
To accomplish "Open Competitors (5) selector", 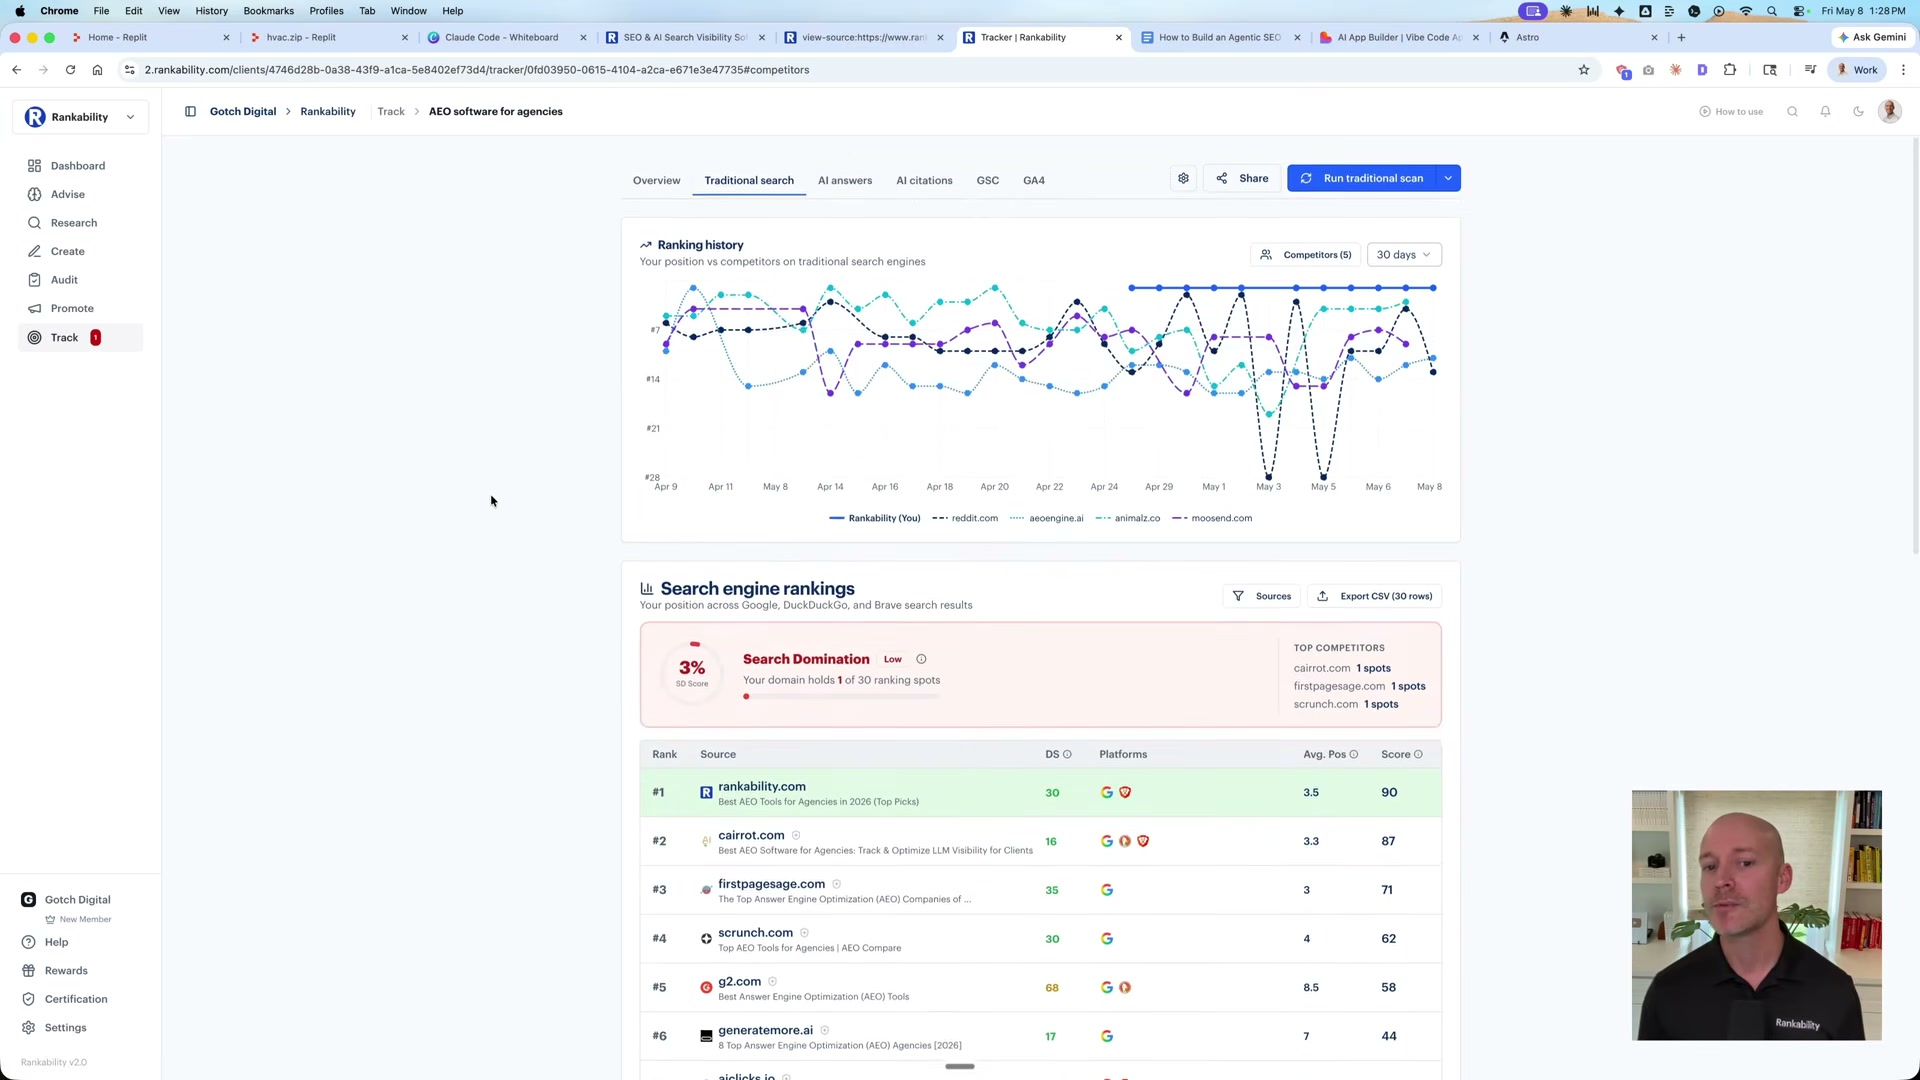I will pos(1306,255).
